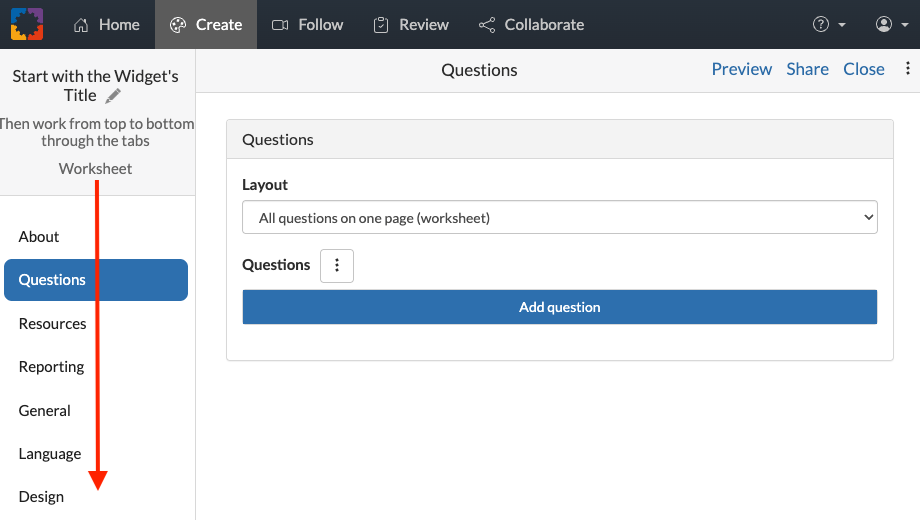Click the widget title text
The height and width of the screenshot is (520, 920).
coord(95,86)
